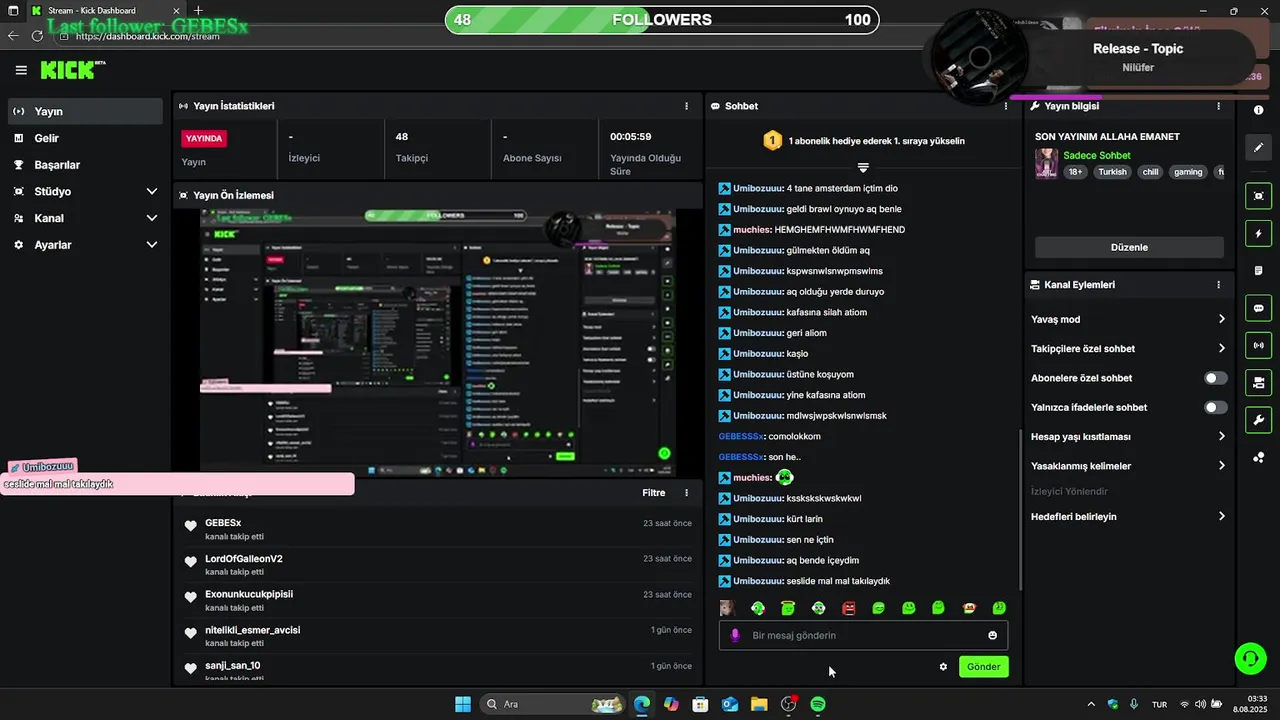Click the green support headset bubble

(x=1250, y=658)
